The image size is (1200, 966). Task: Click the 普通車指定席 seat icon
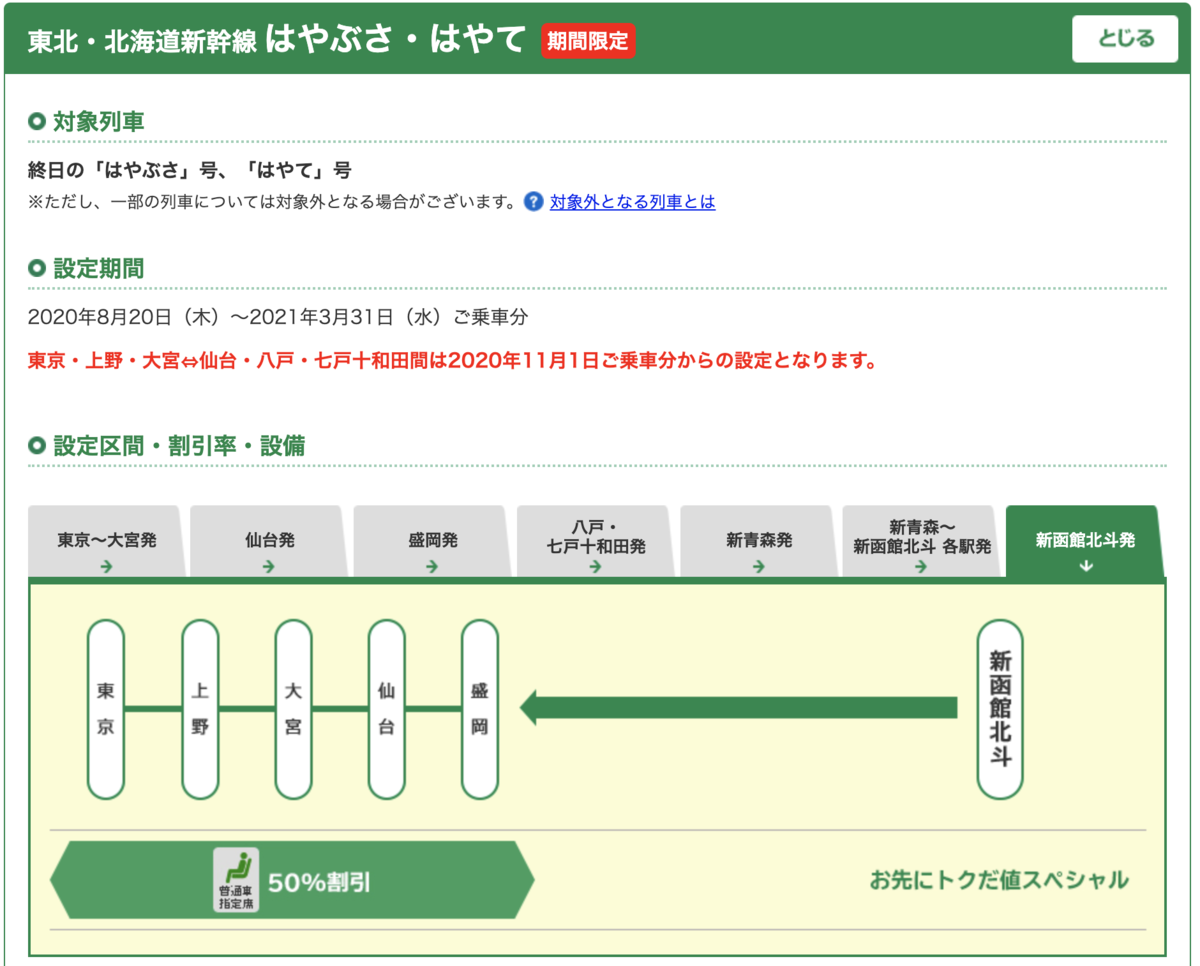[236, 880]
